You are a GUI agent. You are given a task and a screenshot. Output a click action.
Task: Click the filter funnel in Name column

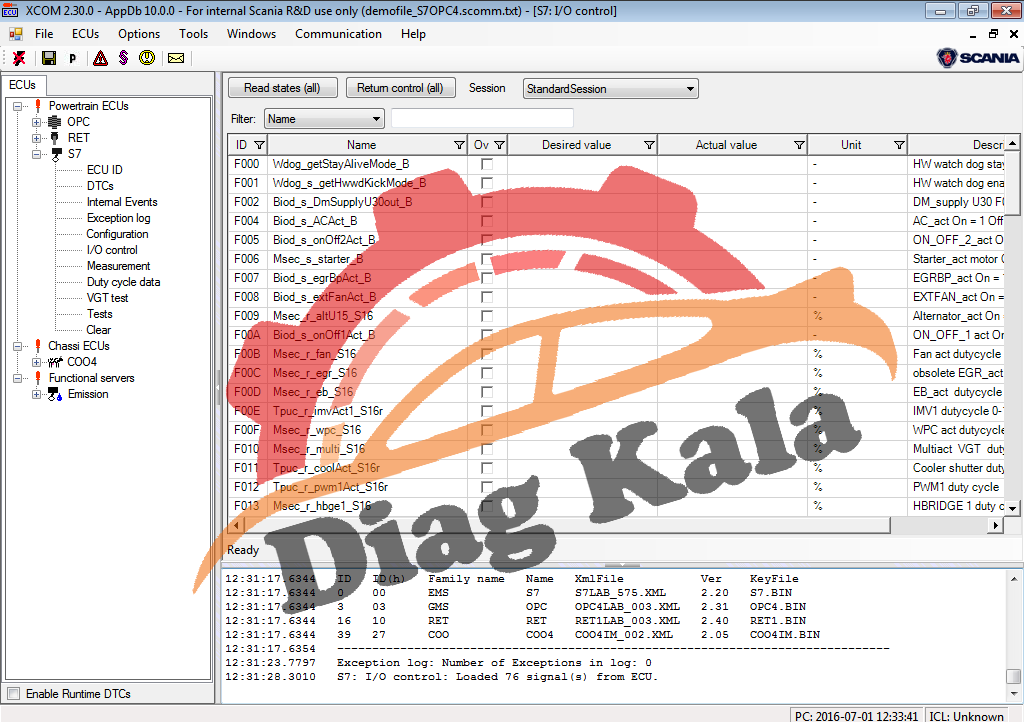point(459,145)
